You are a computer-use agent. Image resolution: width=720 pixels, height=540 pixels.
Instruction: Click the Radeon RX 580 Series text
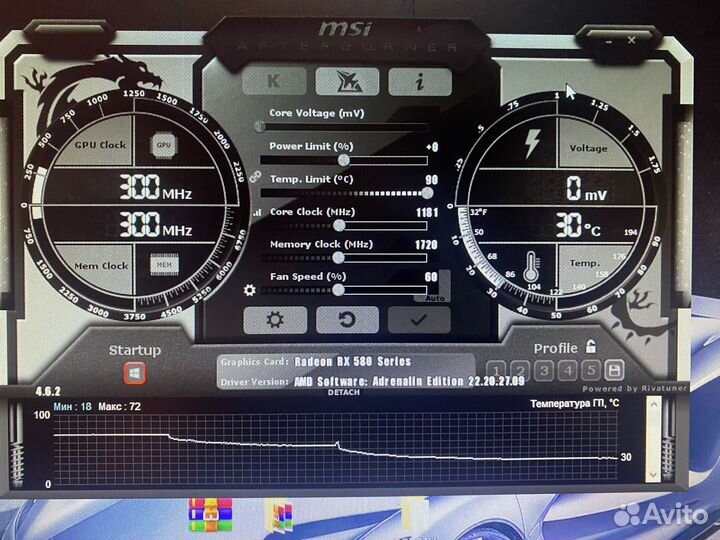[353, 361]
